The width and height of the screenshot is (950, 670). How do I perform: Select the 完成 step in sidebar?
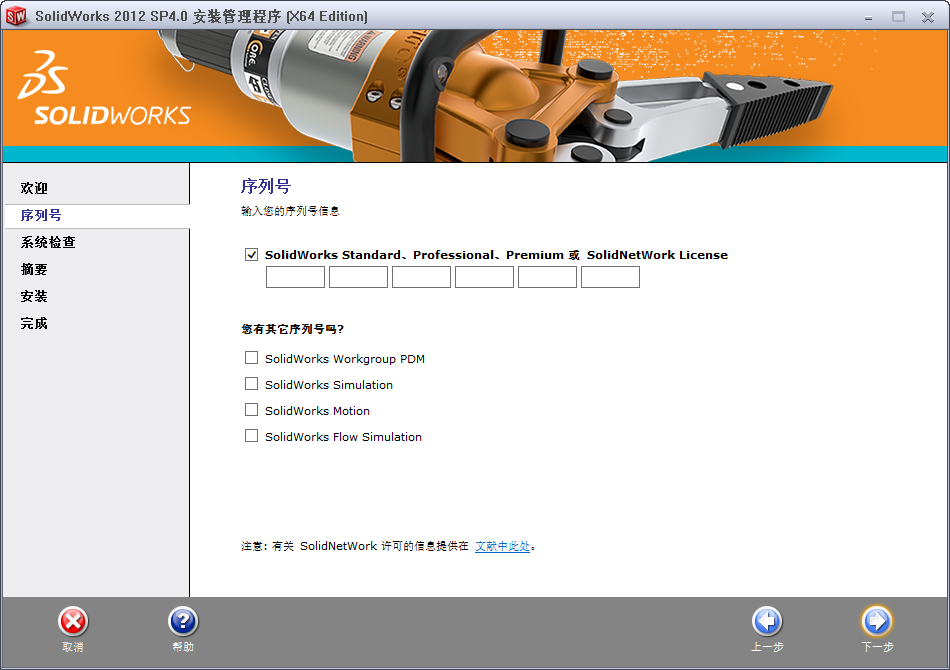coord(34,323)
